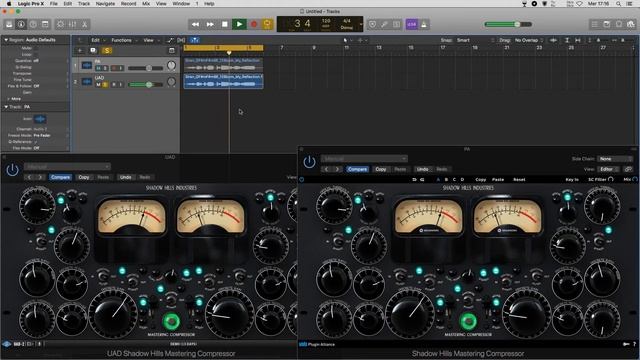Open the Loop Browser icon

pyautogui.click(x=619, y=24)
